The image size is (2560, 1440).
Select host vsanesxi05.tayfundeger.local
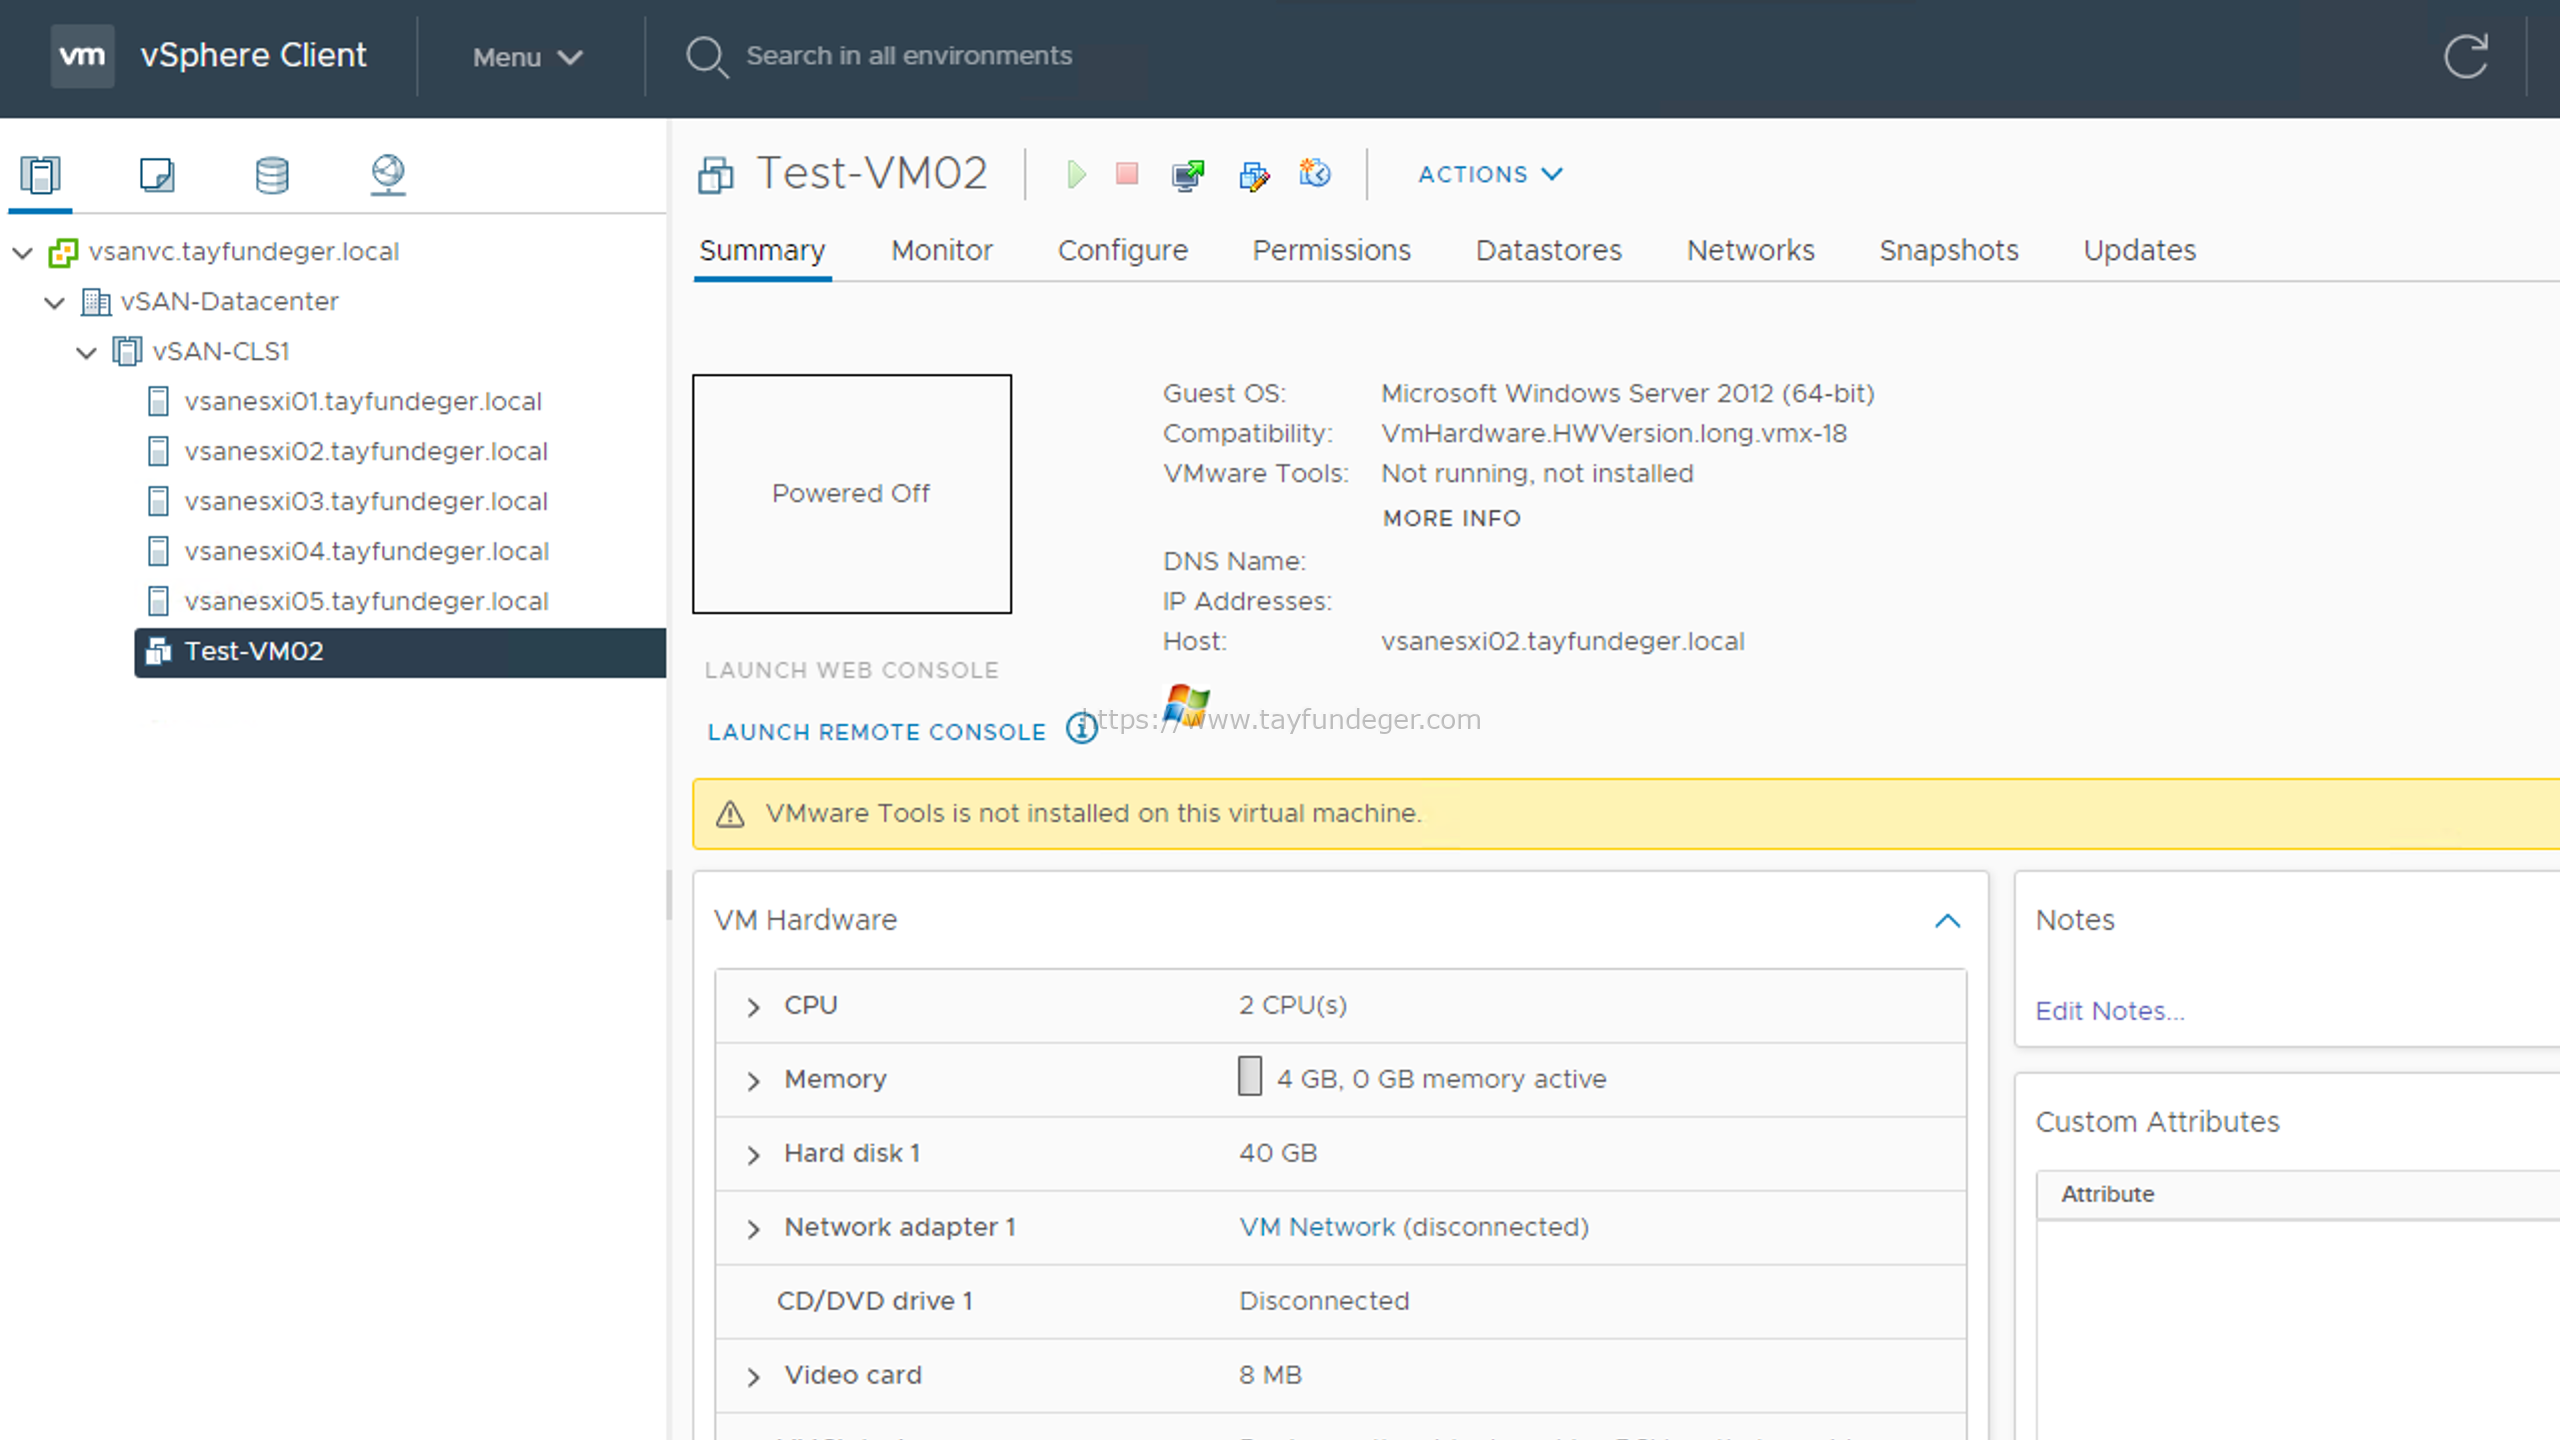tap(367, 601)
